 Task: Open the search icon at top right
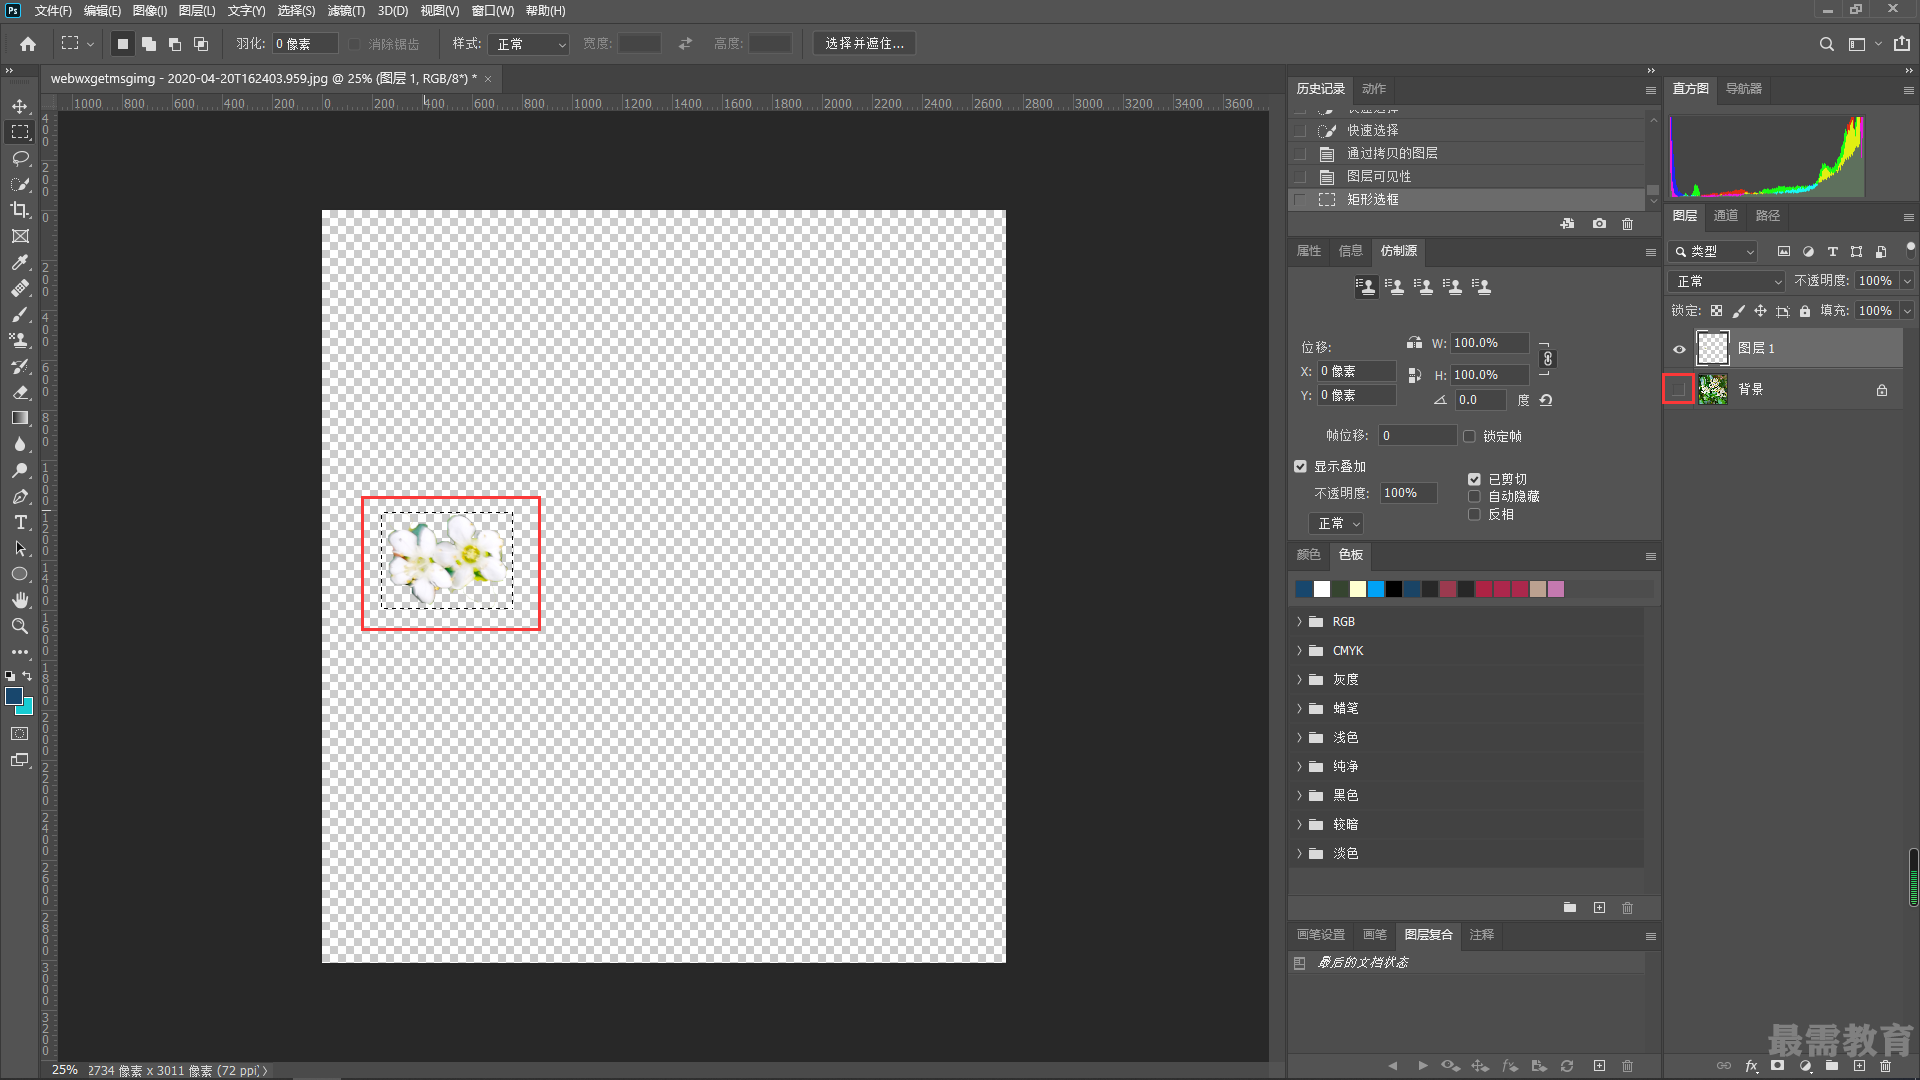(1827, 44)
